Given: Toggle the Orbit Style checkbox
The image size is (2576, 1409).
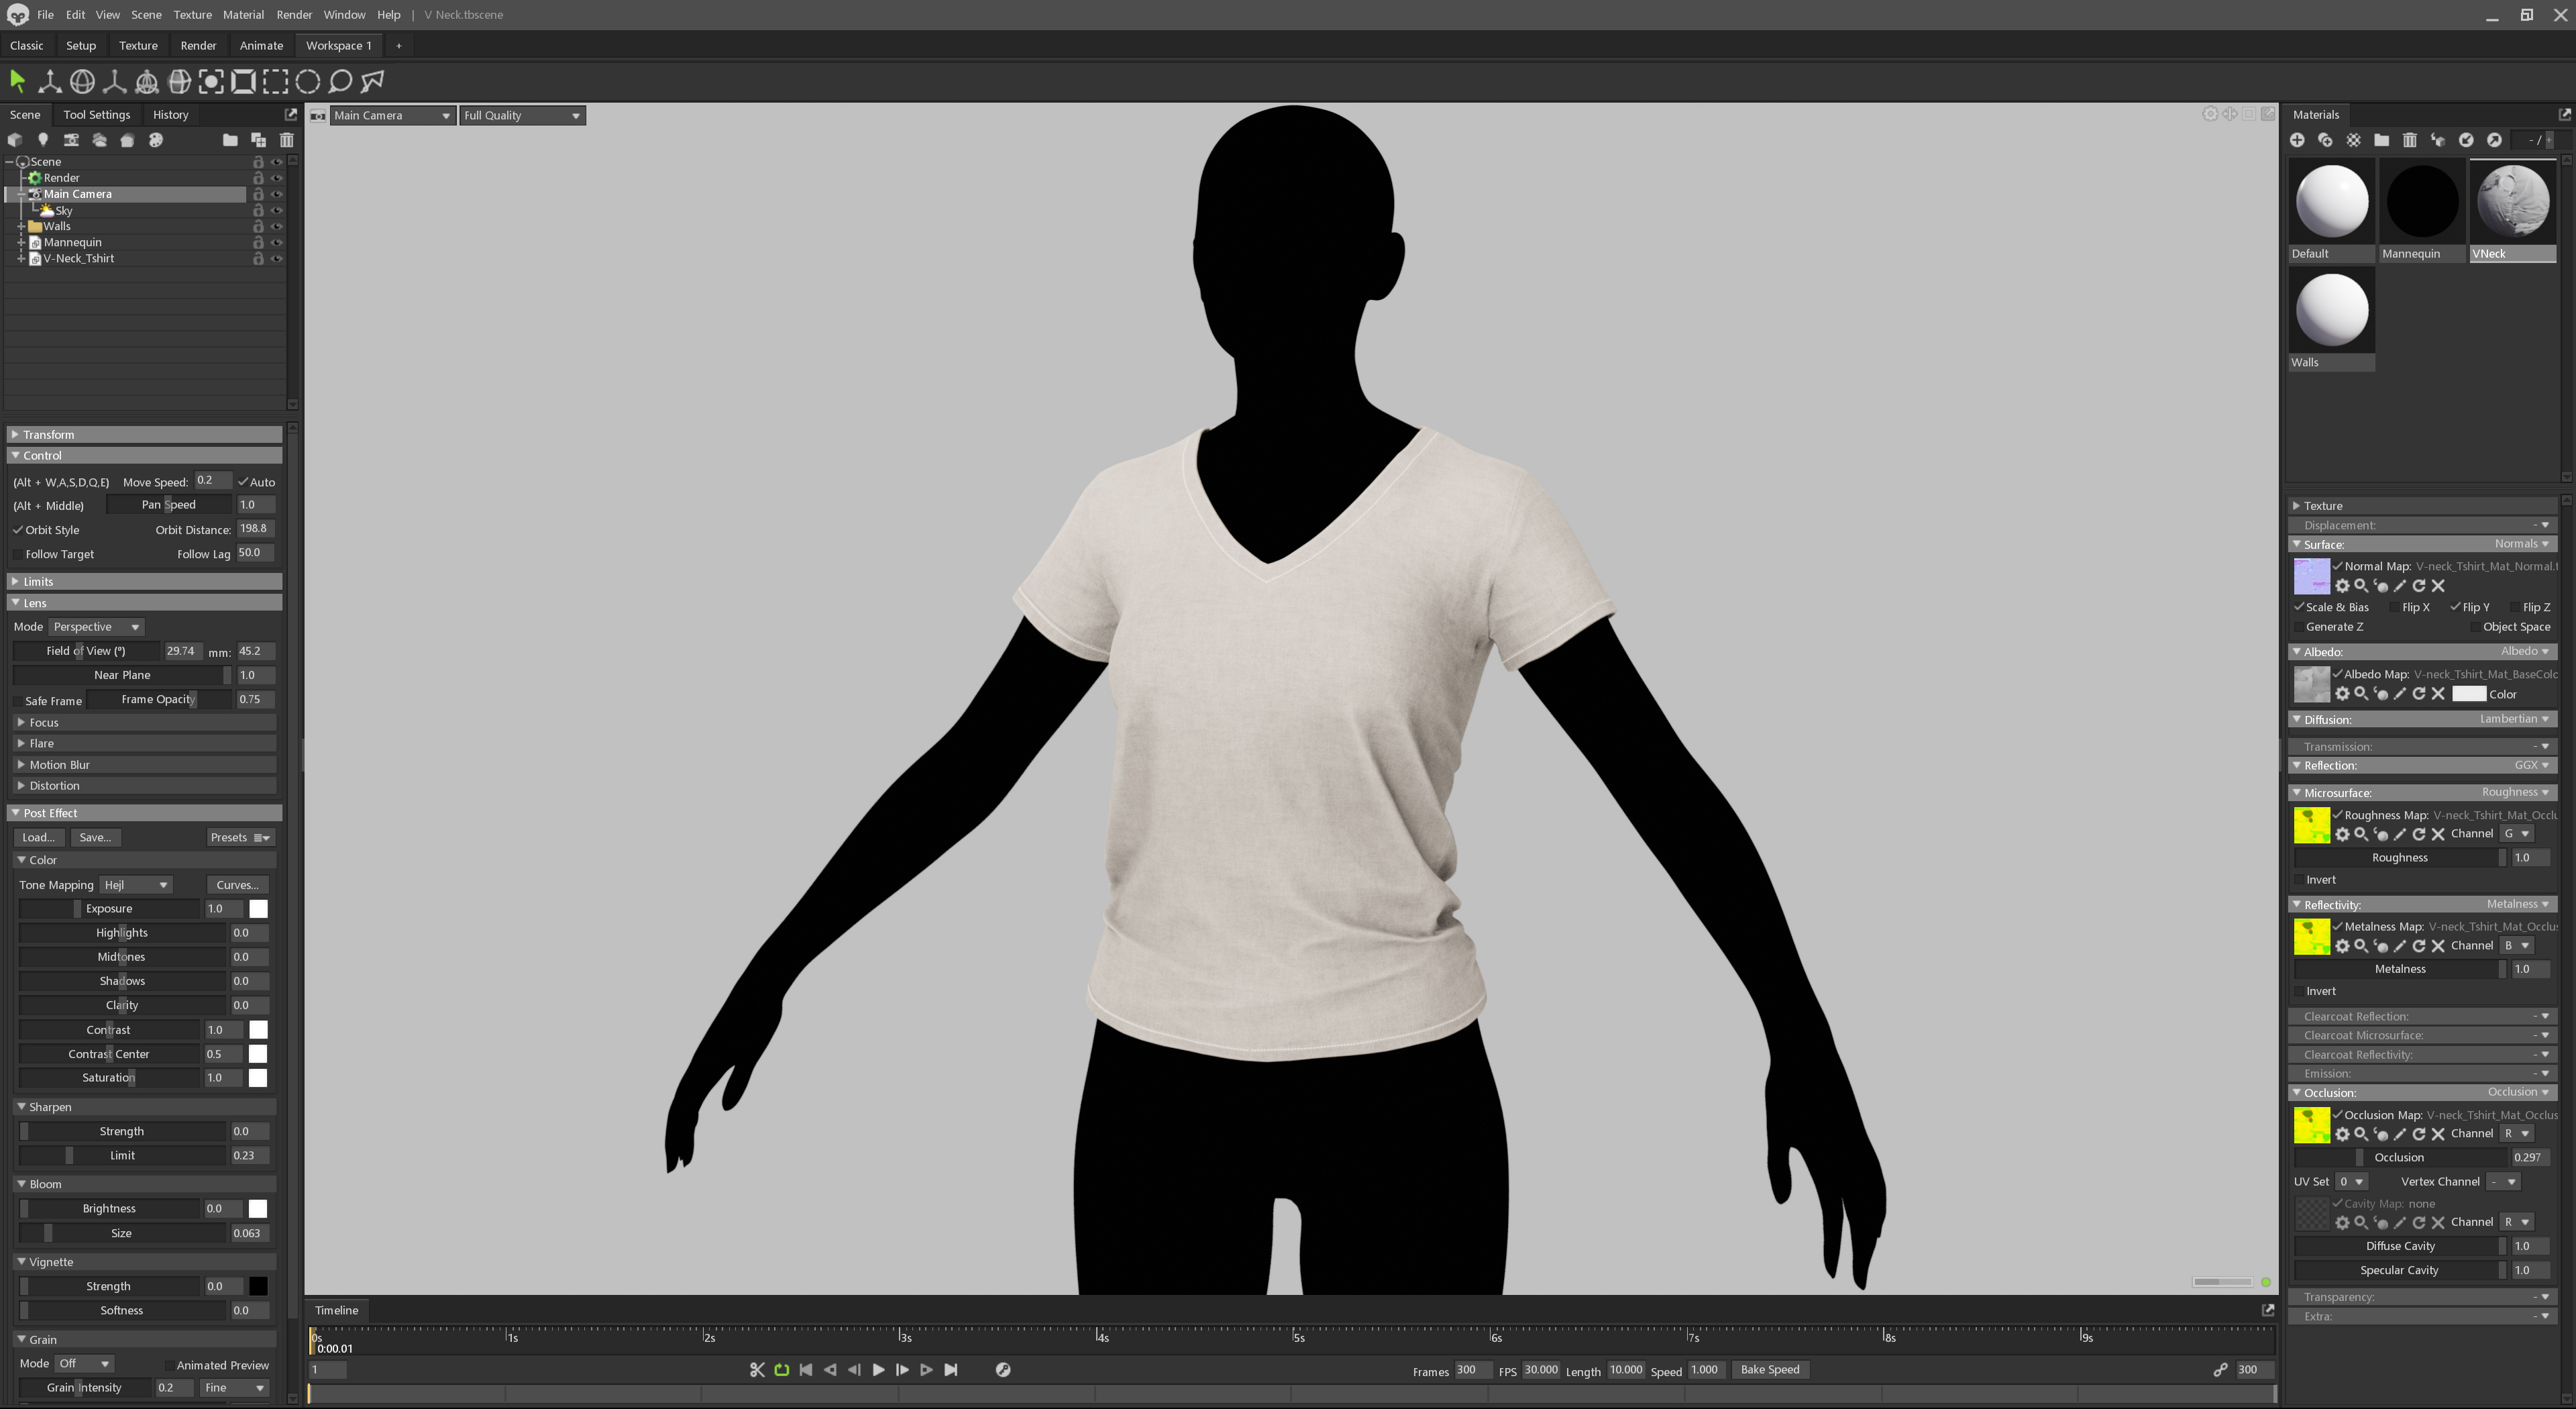Looking at the screenshot, I should [x=18, y=530].
